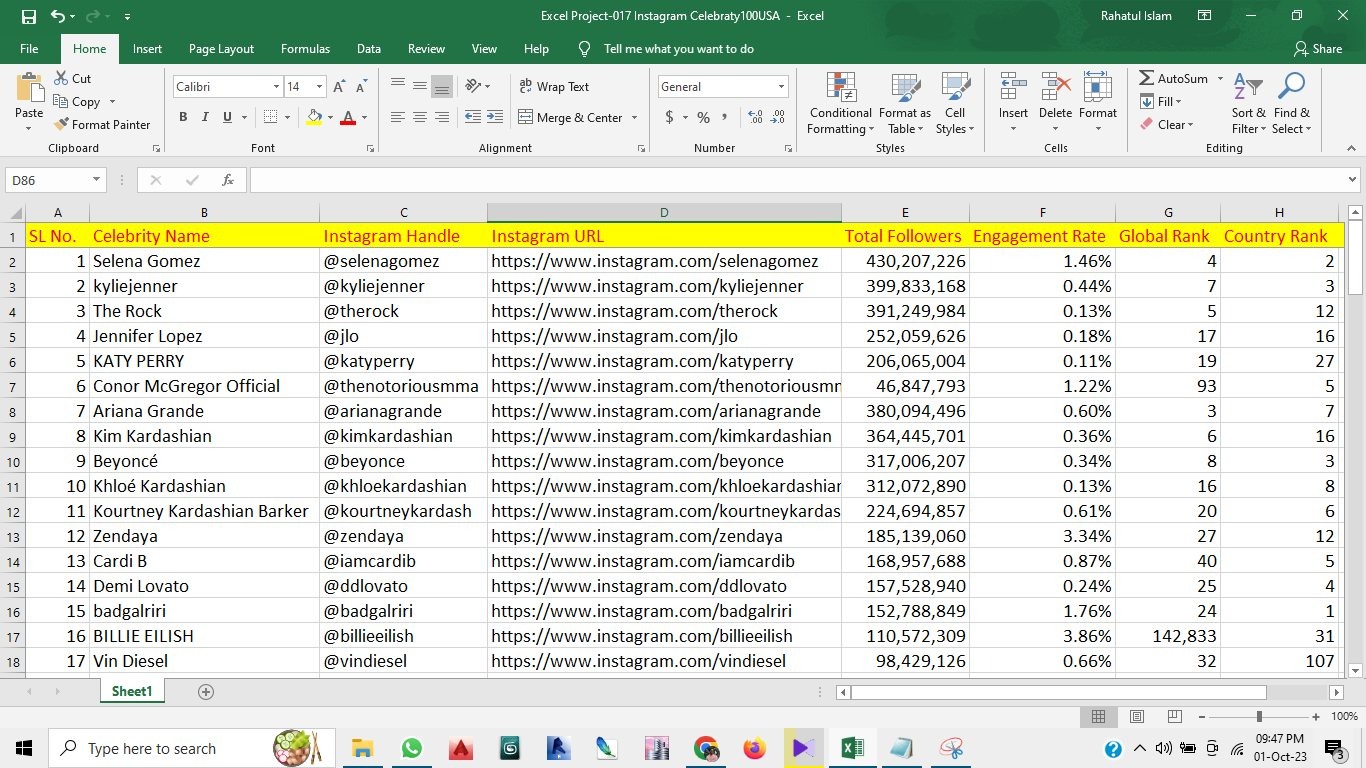Open Cell Styles gallery
Viewport: 1366px width, 768px height.
click(x=955, y=103)
